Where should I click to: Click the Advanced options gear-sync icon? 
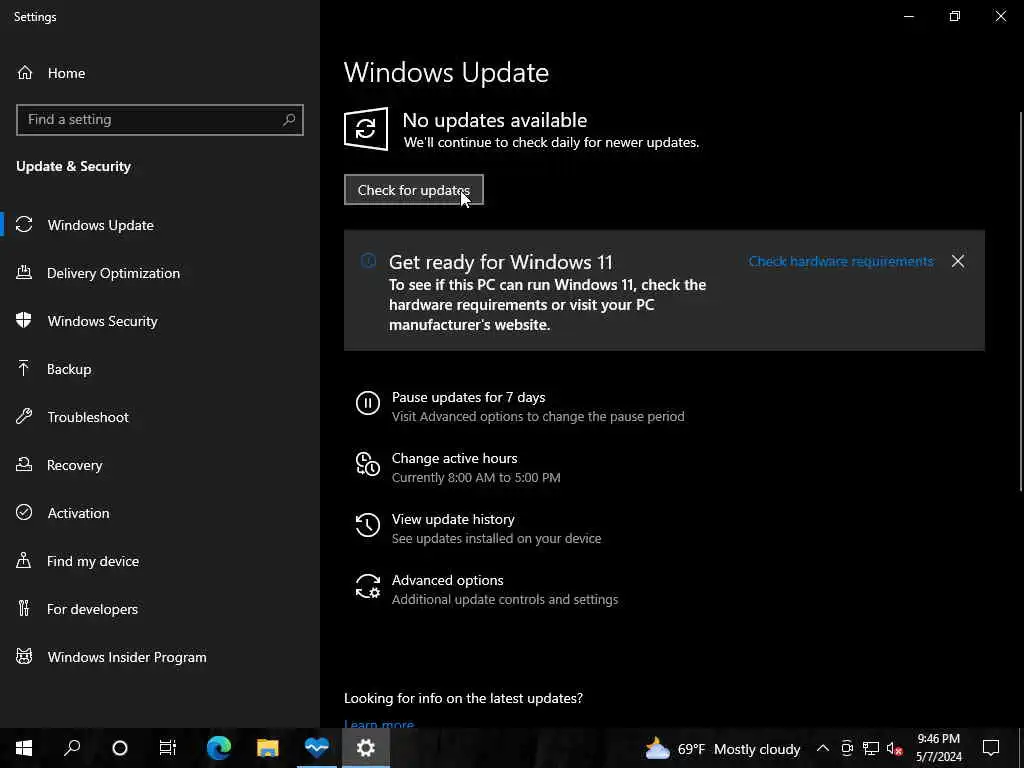pos(368,586)
